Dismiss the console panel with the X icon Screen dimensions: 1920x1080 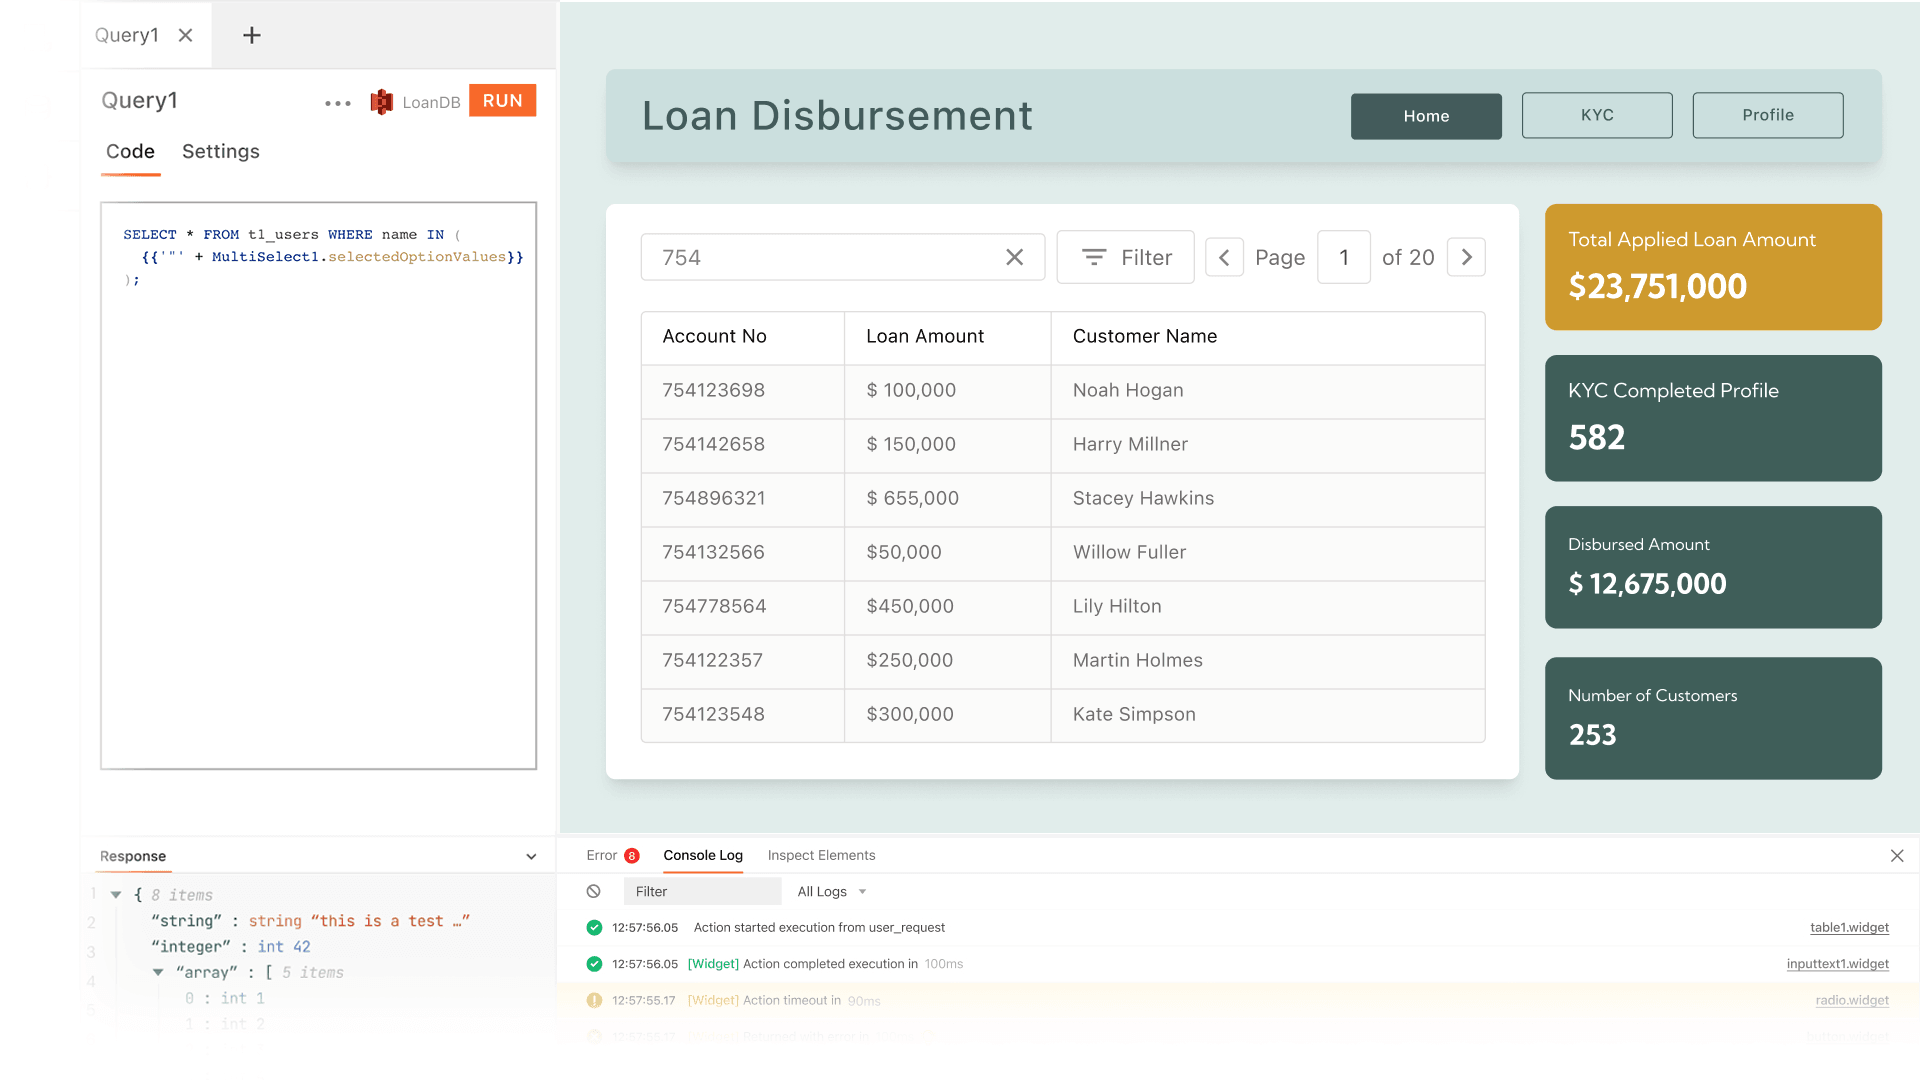point(1896,856)
